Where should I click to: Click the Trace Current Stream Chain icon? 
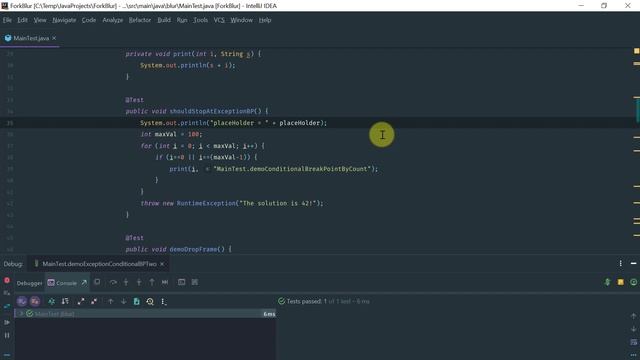coord(195,282)
